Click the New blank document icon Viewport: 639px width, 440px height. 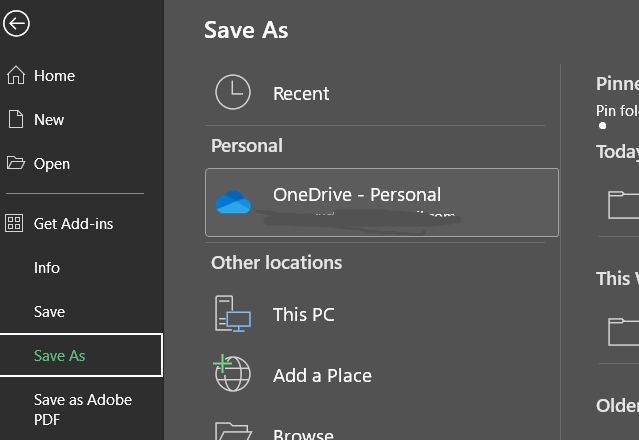pos(15,120)
